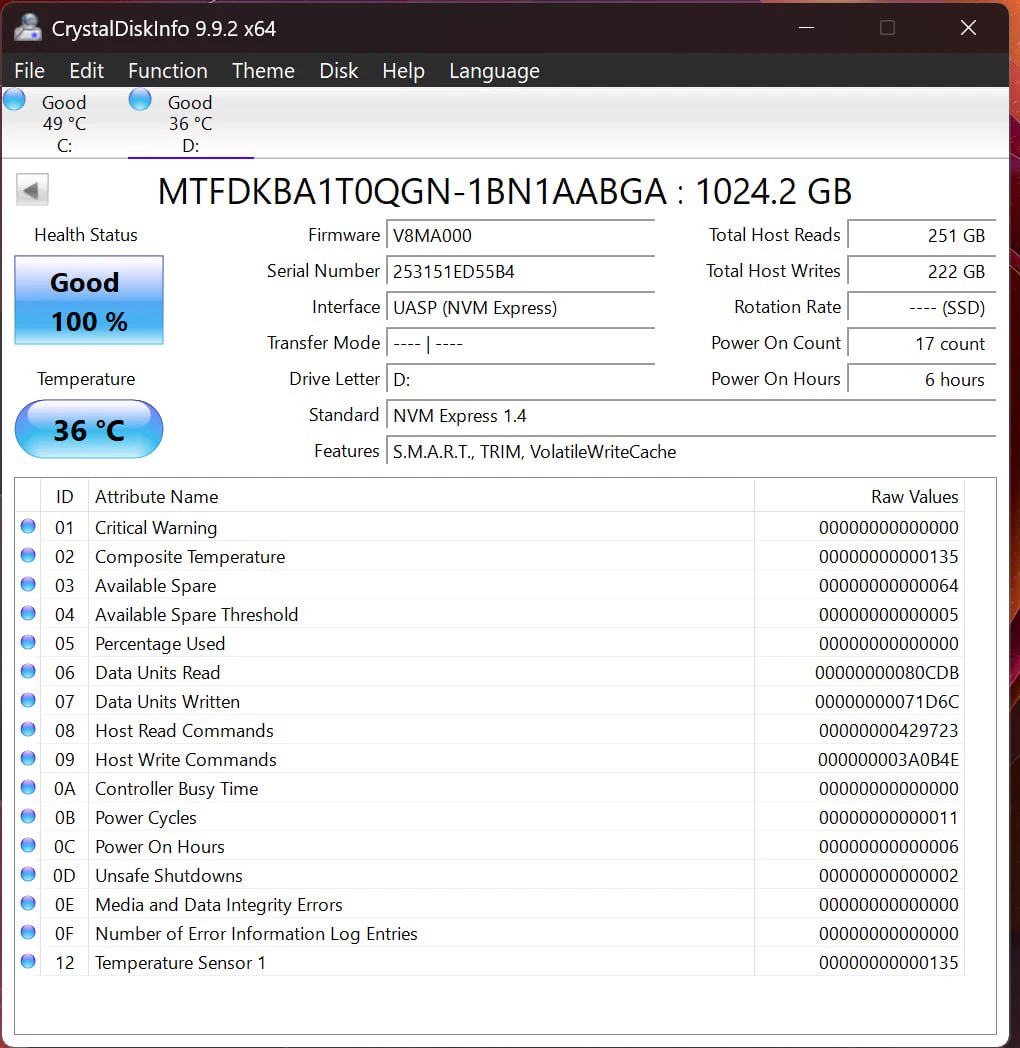Minimize the CrystalDiskInfo window
Screen dimensions: 1020x1048
point(806,28)
